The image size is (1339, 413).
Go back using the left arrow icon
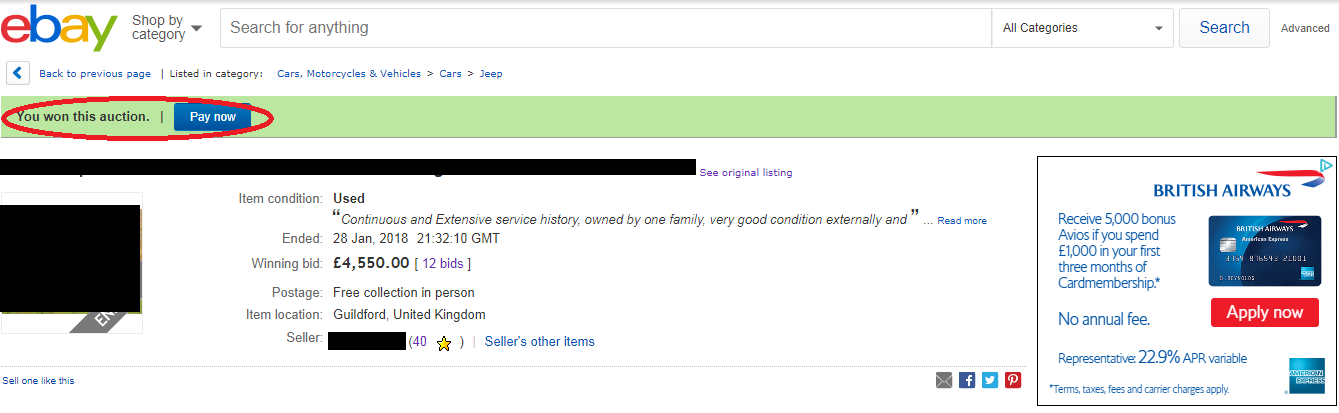[x=18, y=73]
